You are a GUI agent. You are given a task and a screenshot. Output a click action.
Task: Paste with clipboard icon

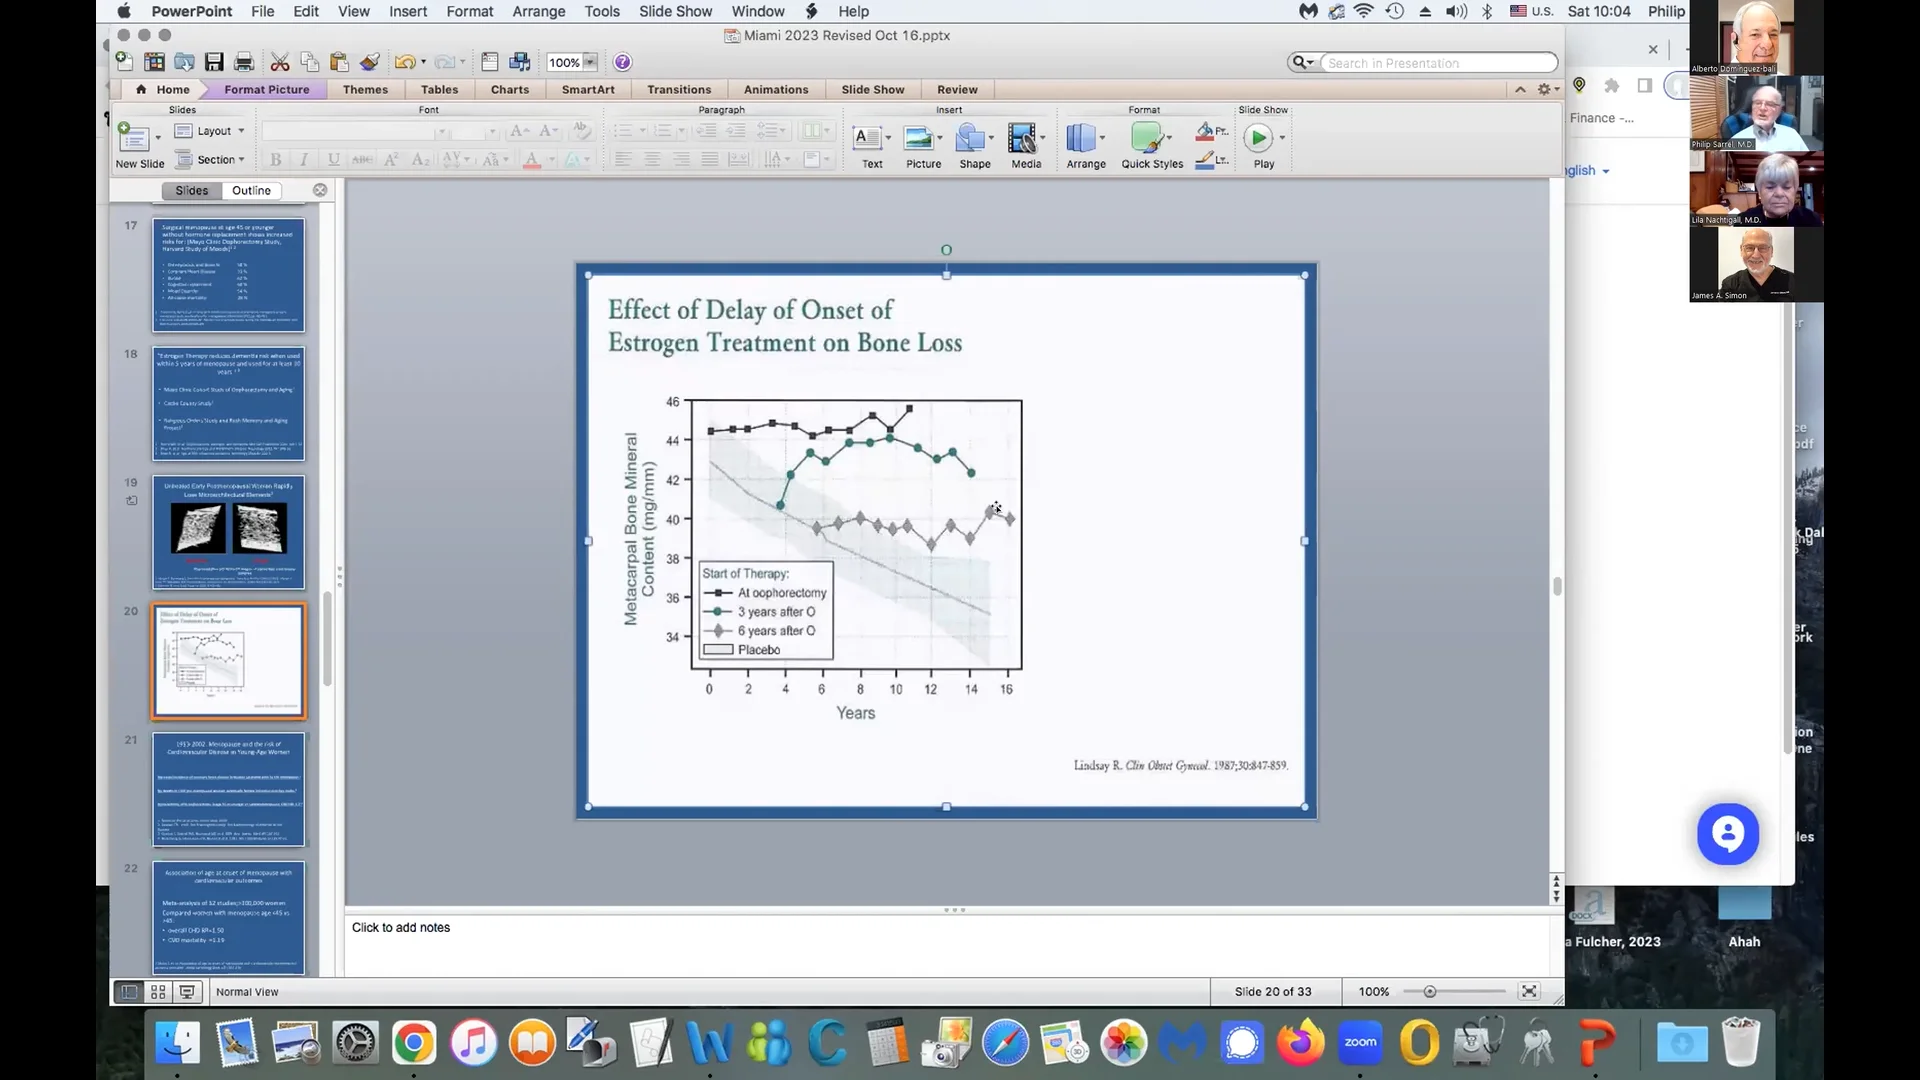[339, 62]
